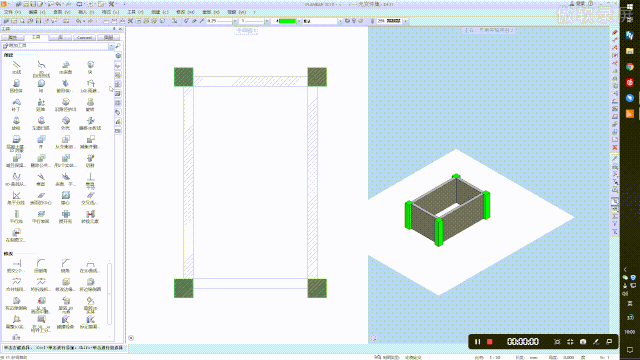Pause the screen recording
640x360 pixels.
click(x=477, y=342)
